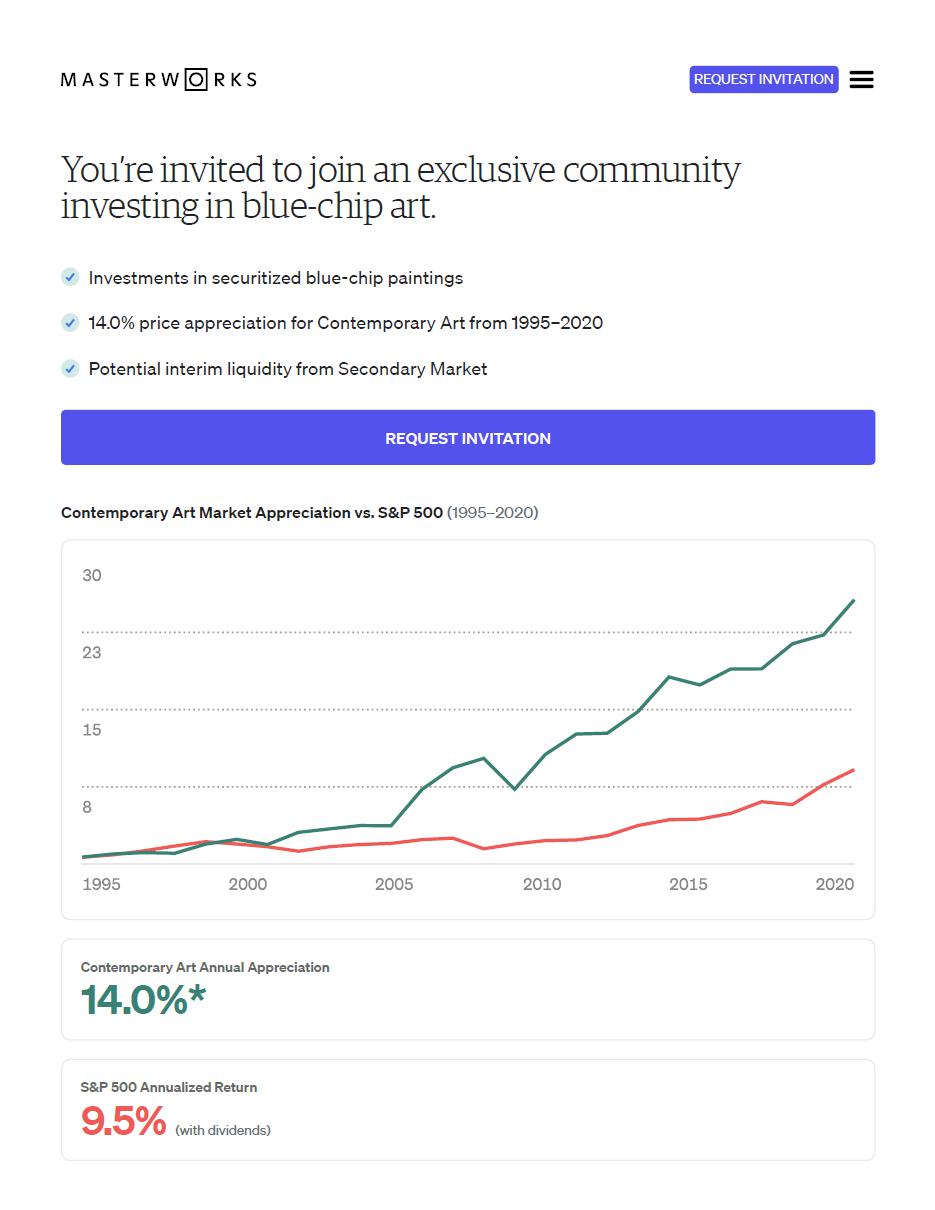
Task: Click the green 14.0%* appreciation figure
Action: 143,1000
